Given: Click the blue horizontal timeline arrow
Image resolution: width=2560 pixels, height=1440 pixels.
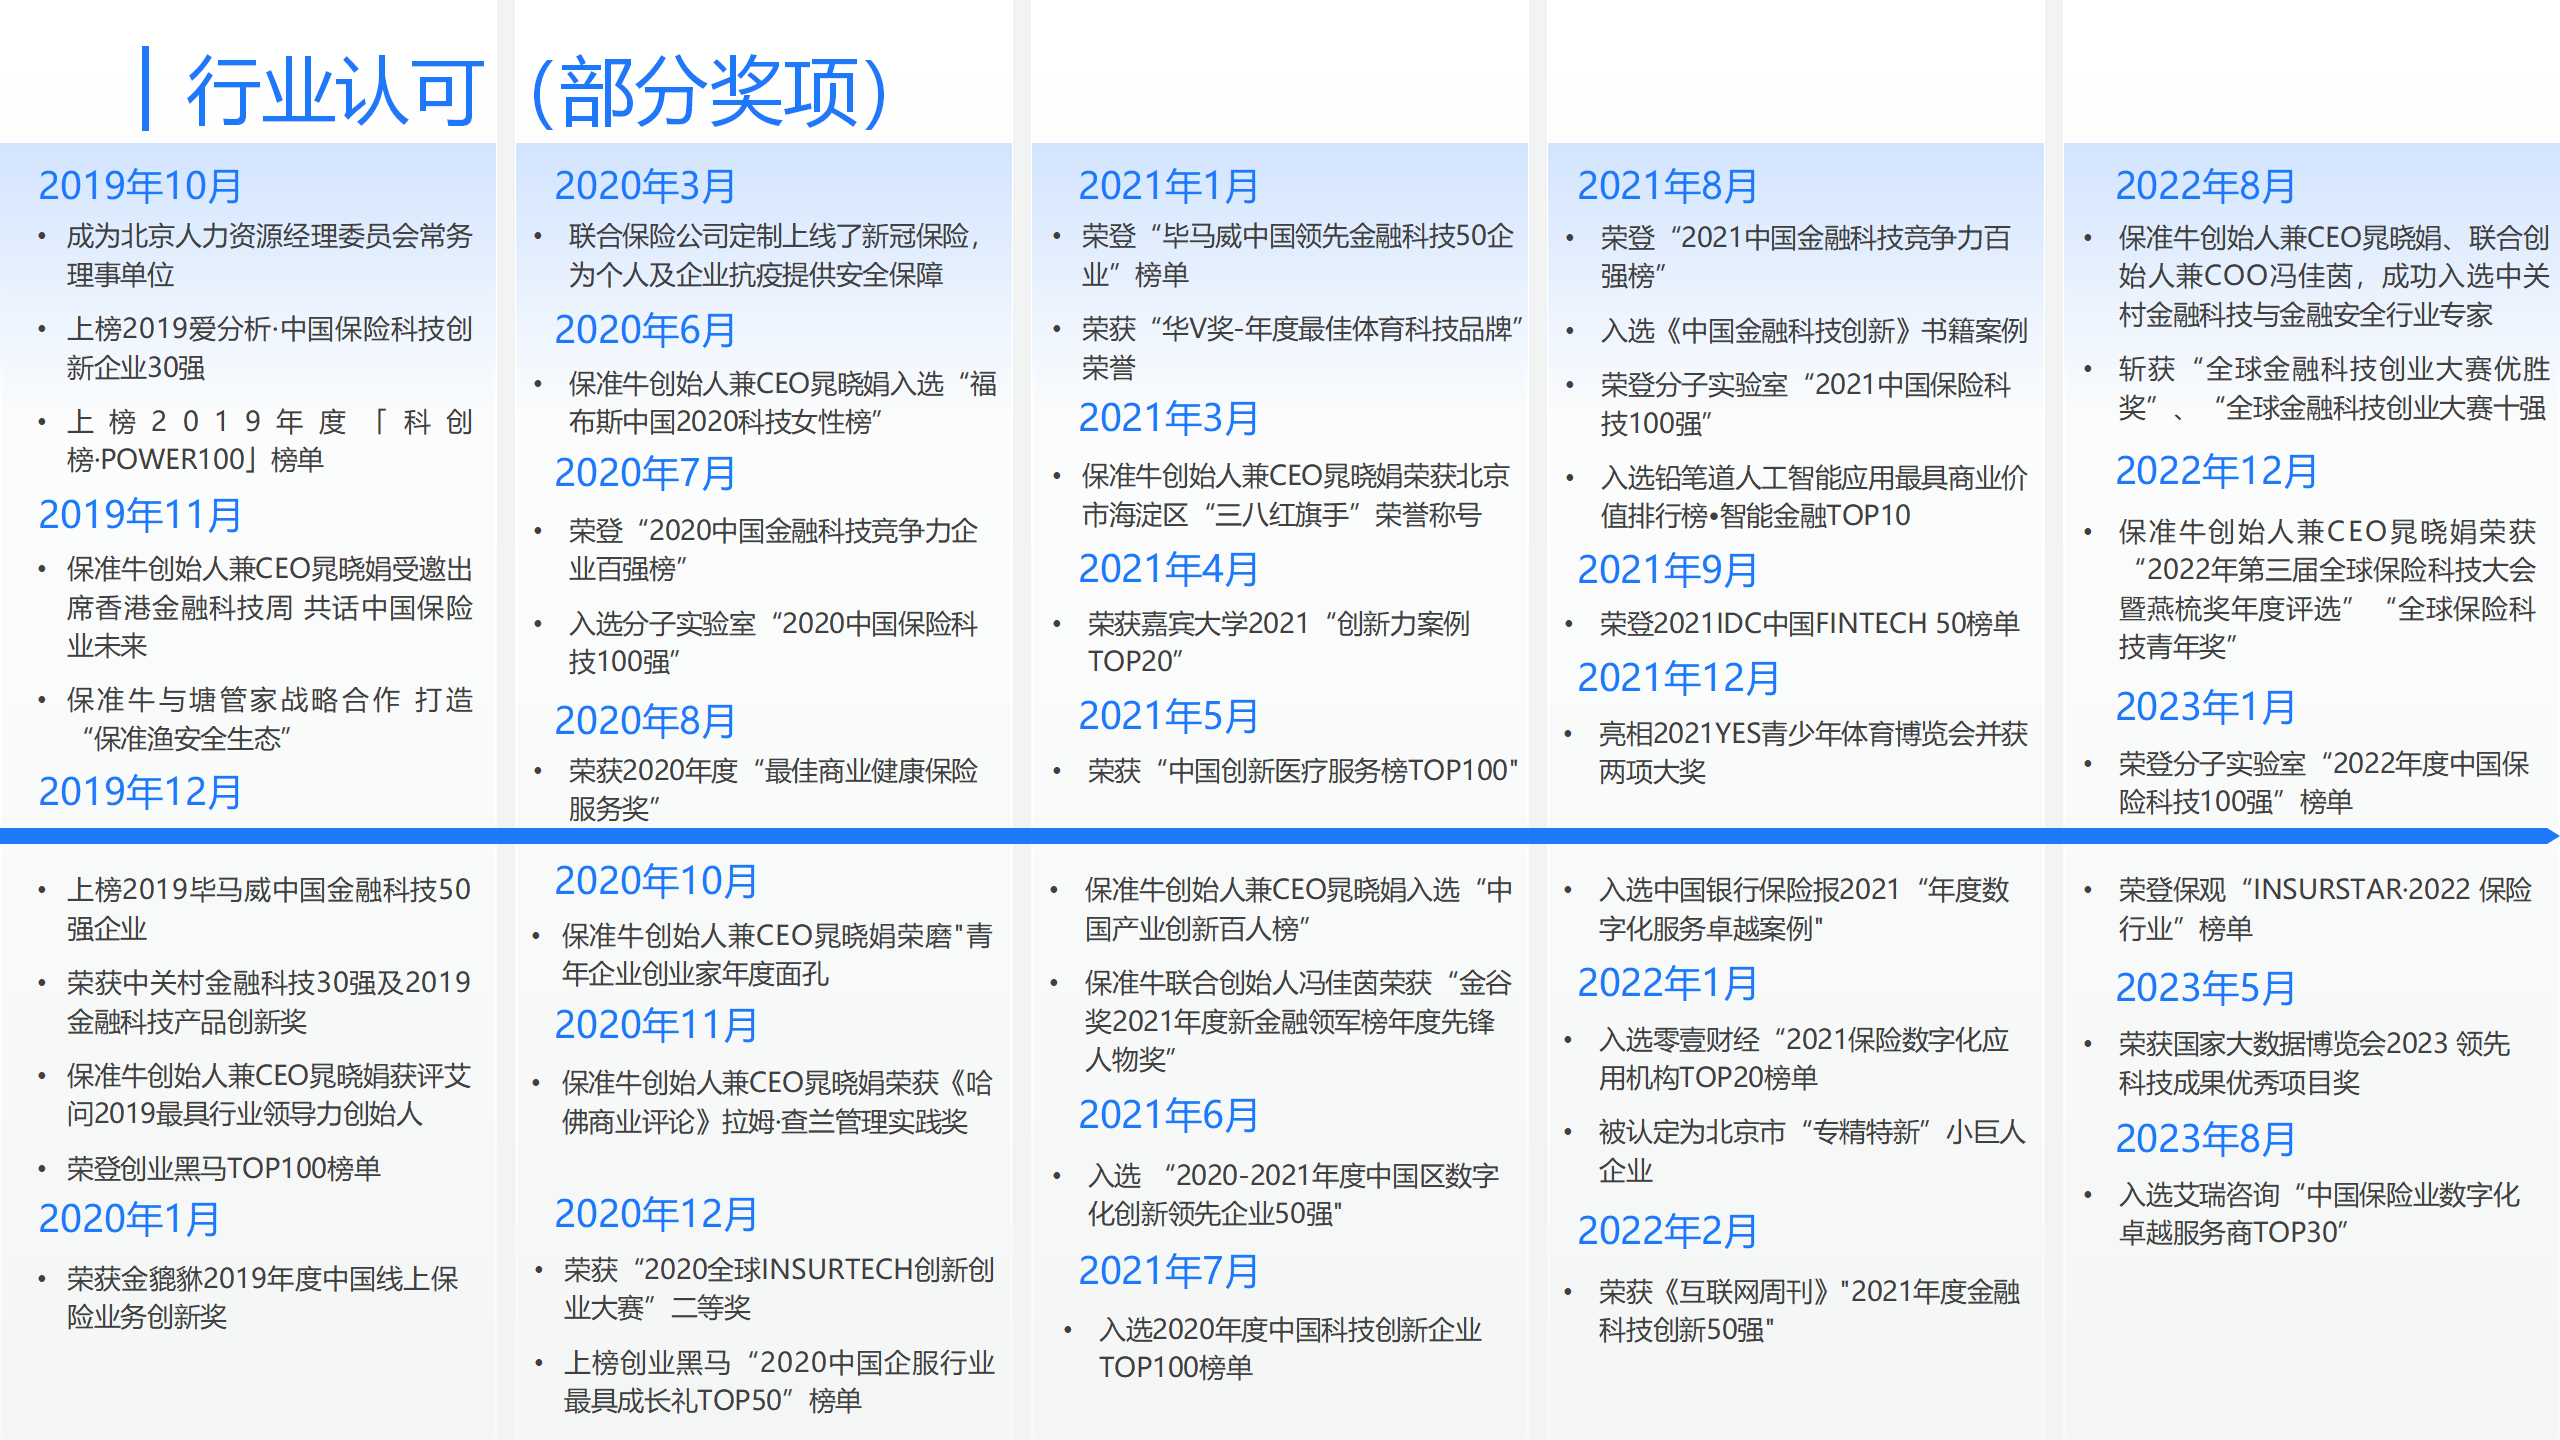Looking at the screenshot, I should tap(1280, 836).
